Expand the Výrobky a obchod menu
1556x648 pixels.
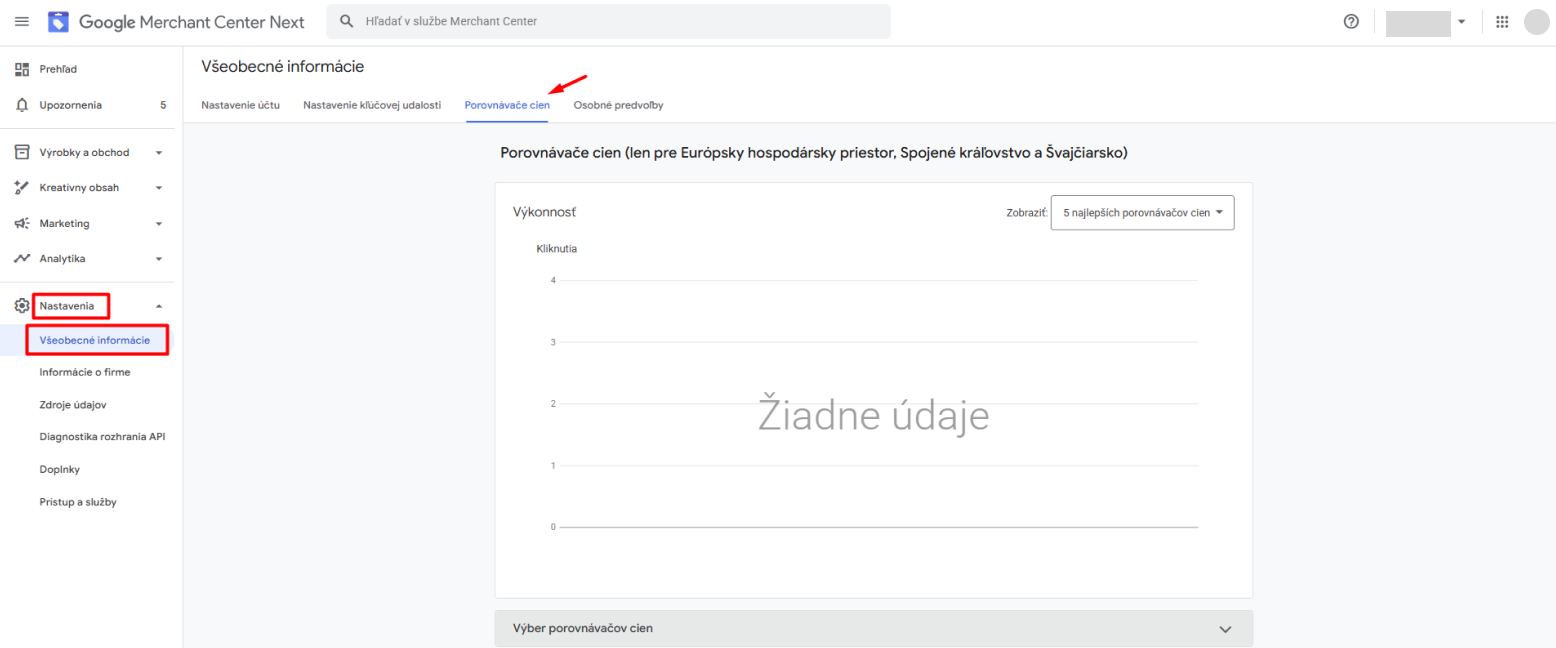pyautogui.click(x=158, y=153)
